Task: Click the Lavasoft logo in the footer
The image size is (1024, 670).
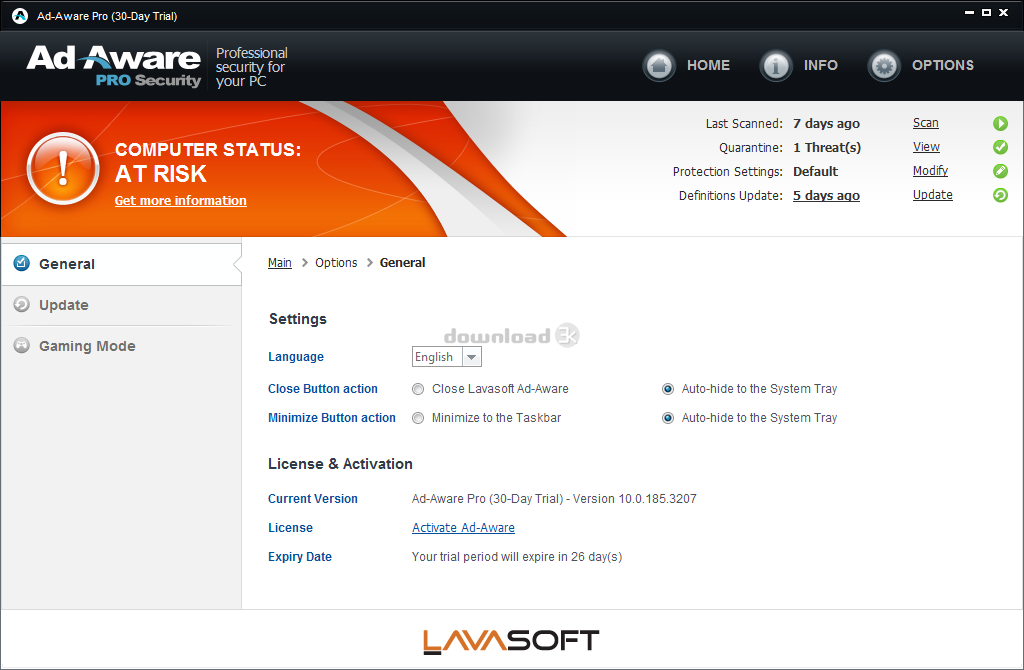Action: pyautogui.click(x=511, y=641)
